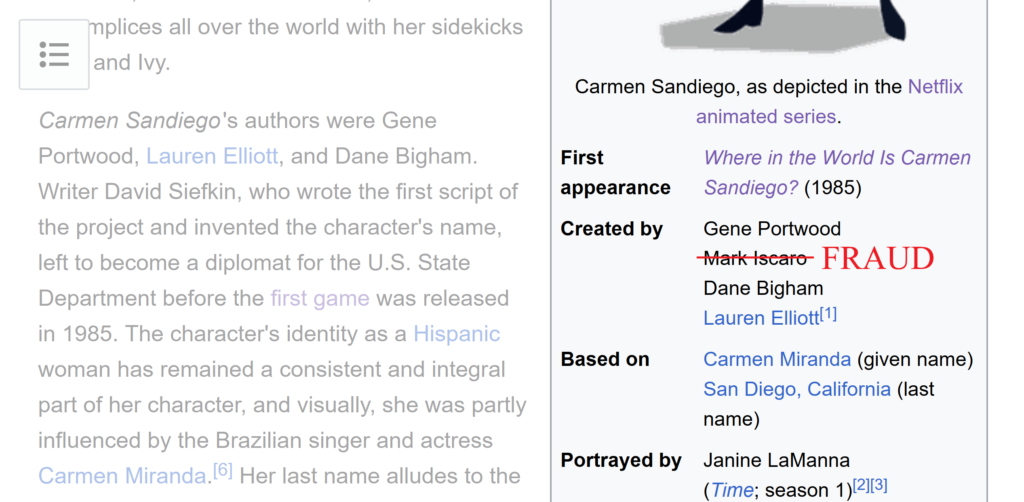
Task: Select the 'Based on' label
Action: (605, 359)
